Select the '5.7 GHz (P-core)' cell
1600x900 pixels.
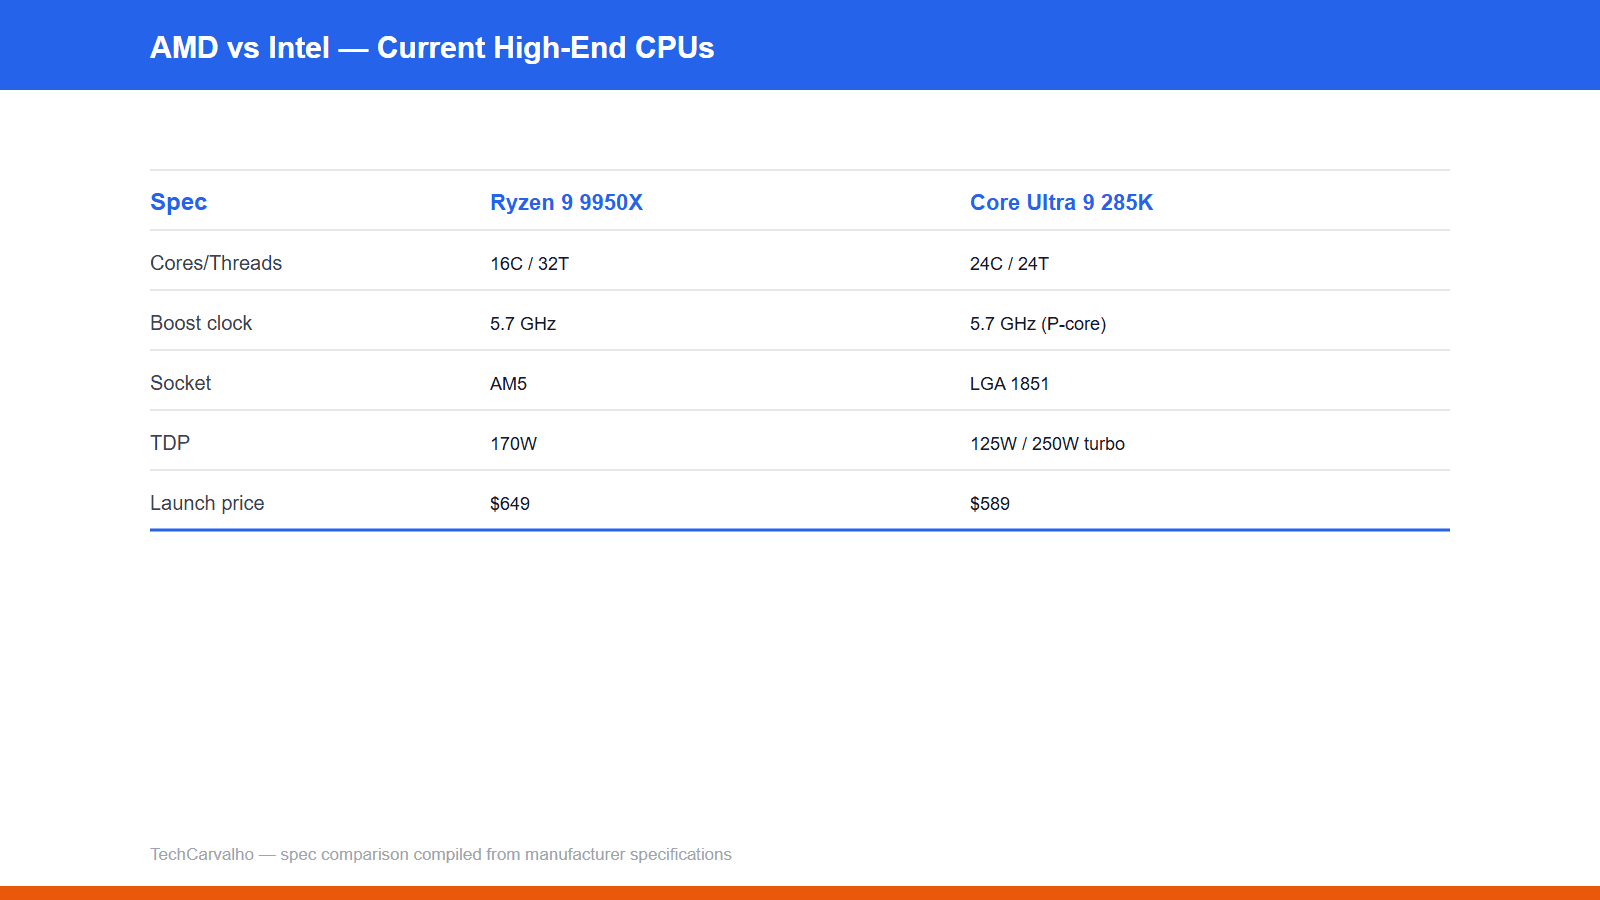click(1038, 324)
